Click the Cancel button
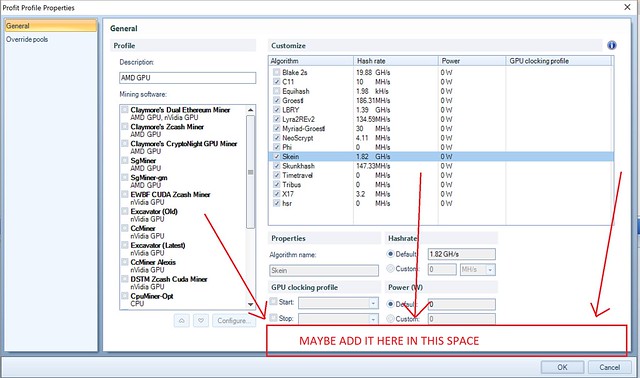This screenshot has height=378, width=640. tap(609, 367)
